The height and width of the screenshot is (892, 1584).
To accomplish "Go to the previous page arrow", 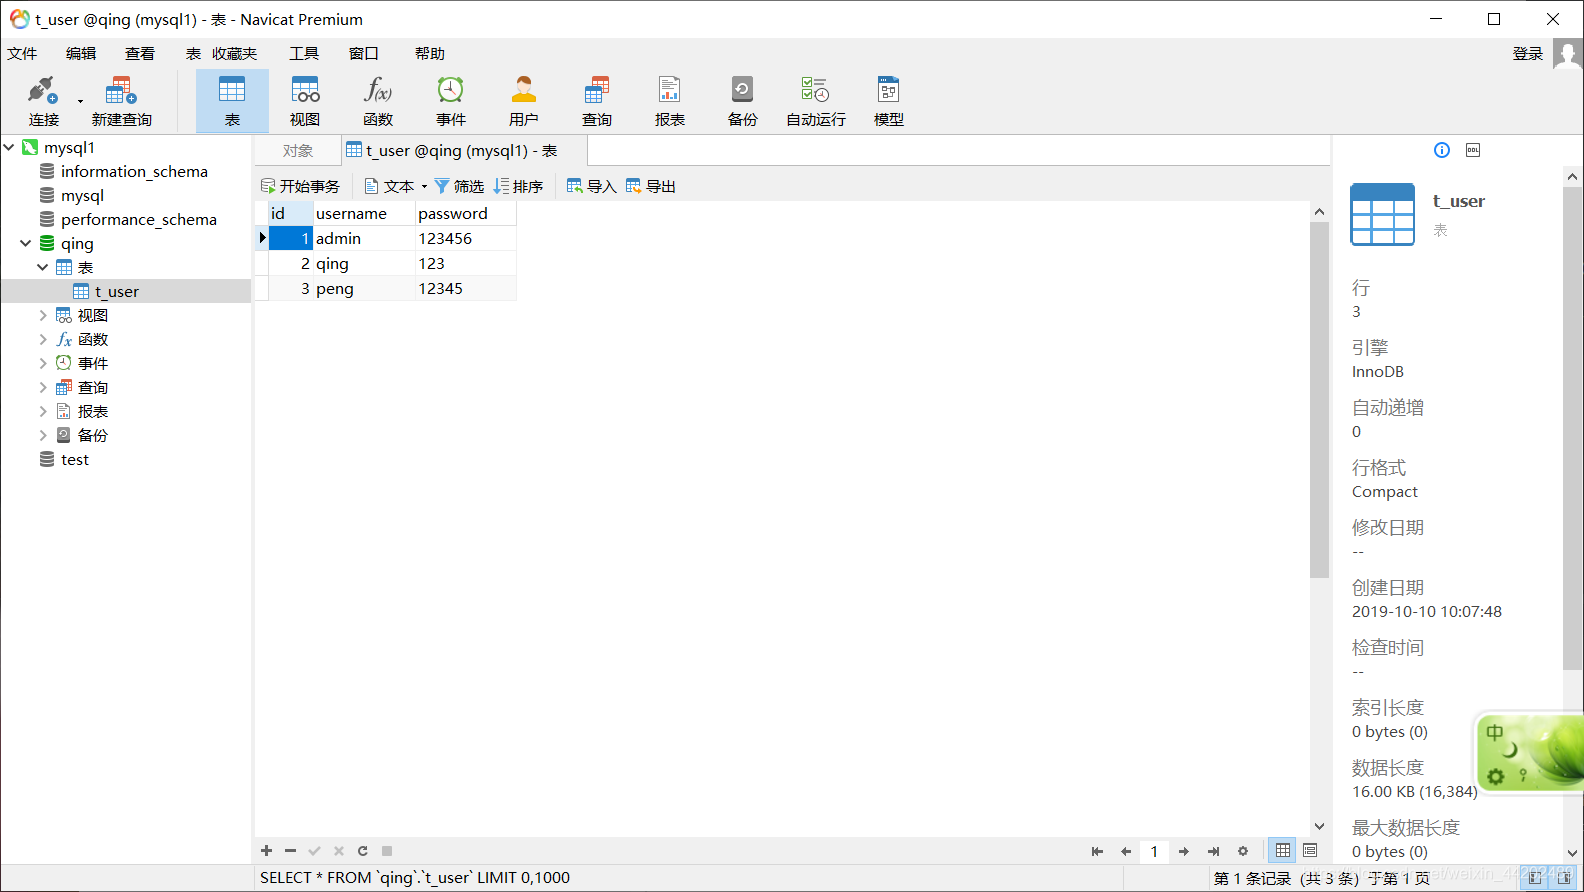I will 1126,851.
